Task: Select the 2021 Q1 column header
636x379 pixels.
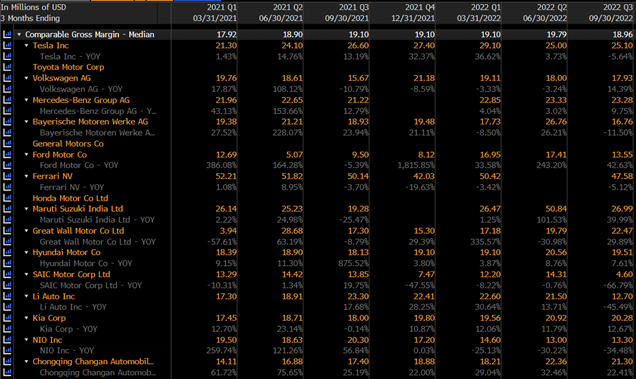Action: tap(215, 13)
